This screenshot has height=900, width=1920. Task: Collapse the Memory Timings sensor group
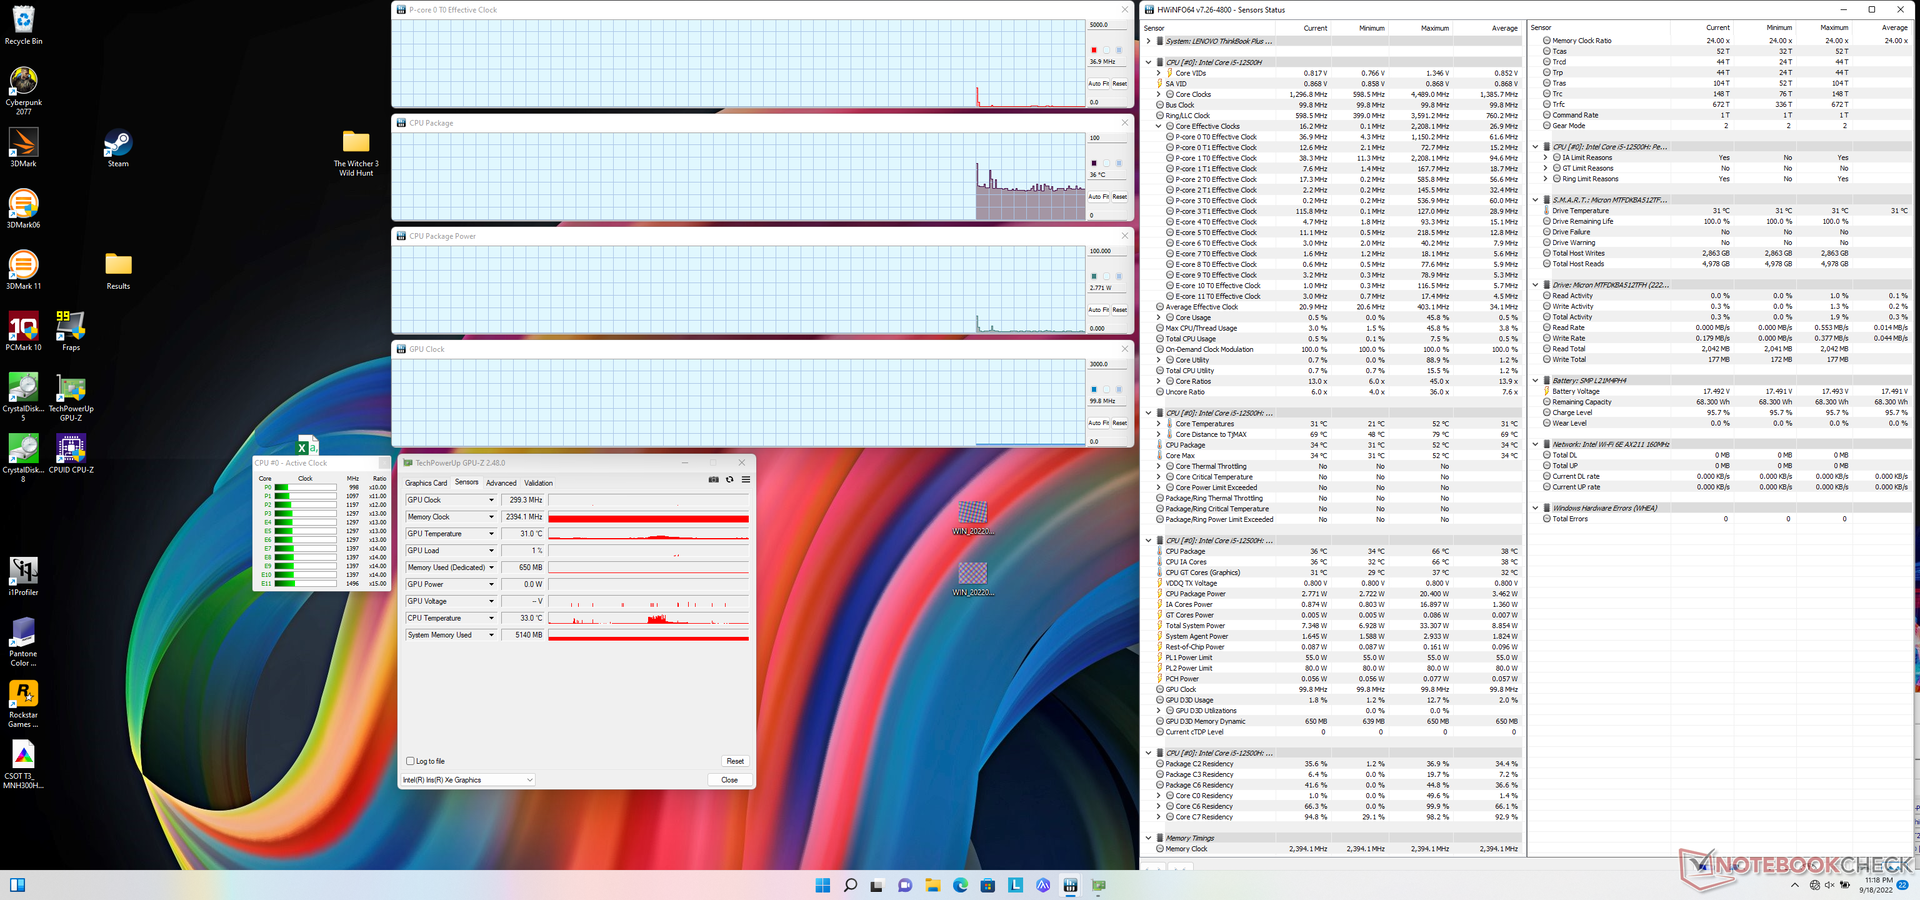coord(1148,838)
